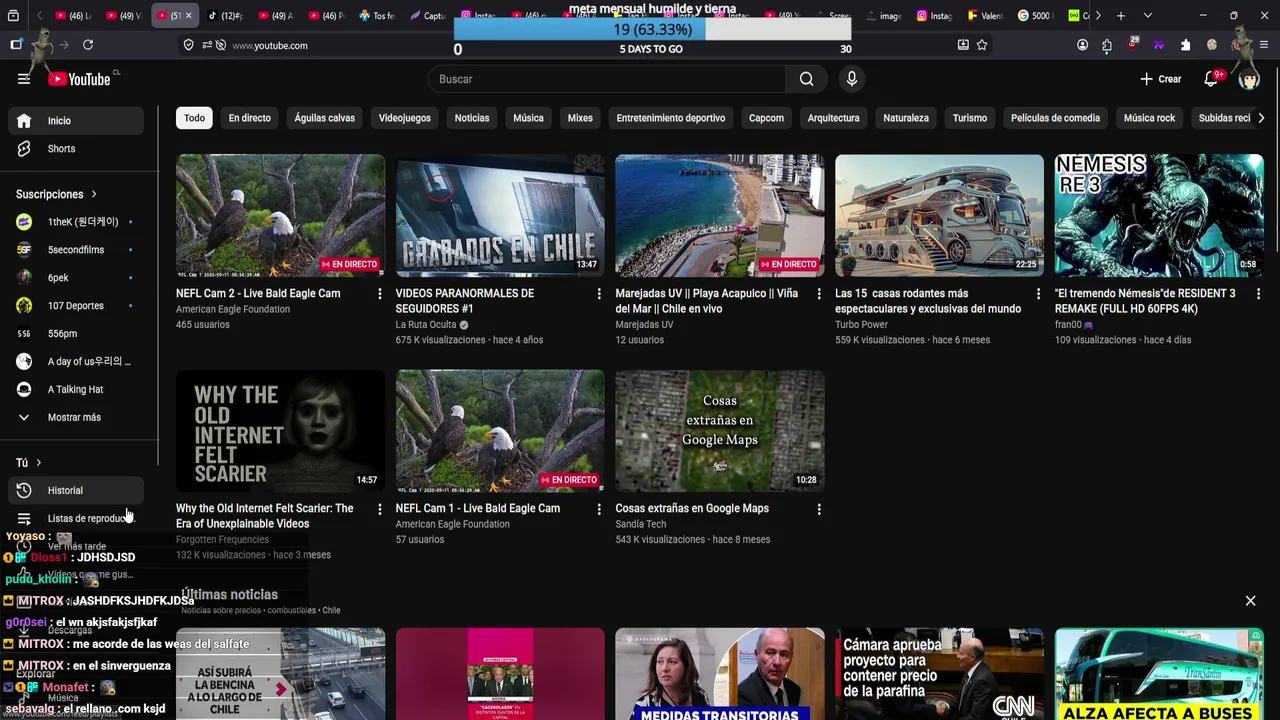Open options for casas rodantes video
The height and width of the screenshot is (720, 1280).
coord(1039,294)
